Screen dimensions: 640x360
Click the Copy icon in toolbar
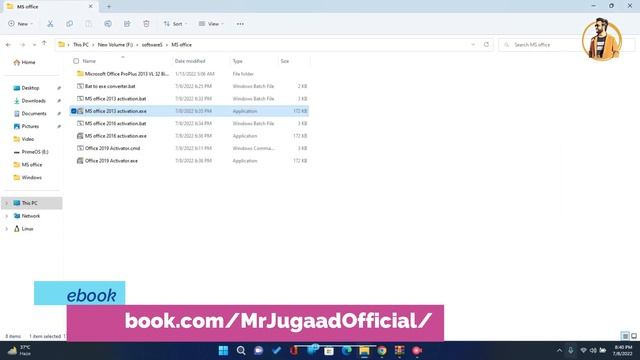pos(69,24)
